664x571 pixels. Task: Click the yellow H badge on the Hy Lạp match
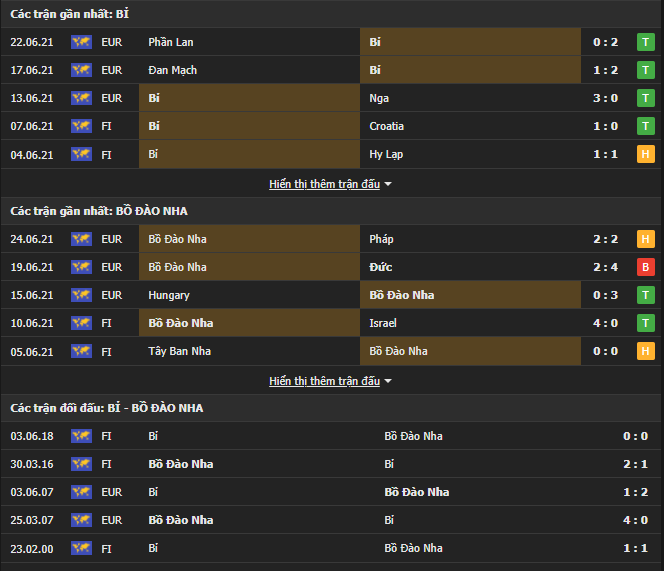pos(646,154)
